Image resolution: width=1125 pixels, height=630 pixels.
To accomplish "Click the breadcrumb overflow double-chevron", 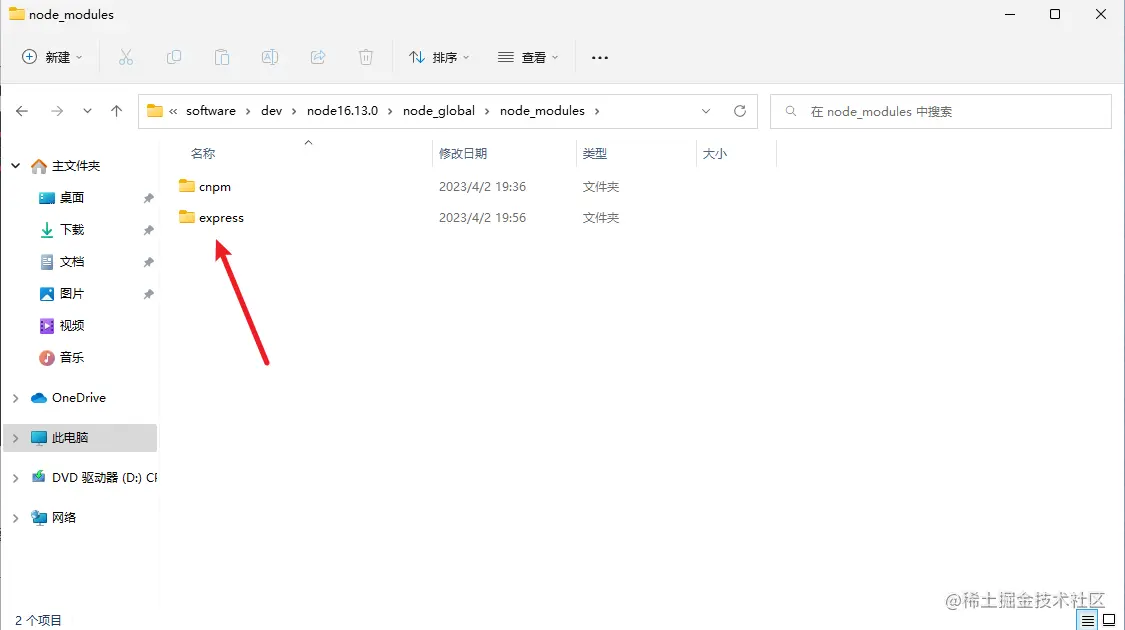I will pyautogui.click(x=173, y=111).
